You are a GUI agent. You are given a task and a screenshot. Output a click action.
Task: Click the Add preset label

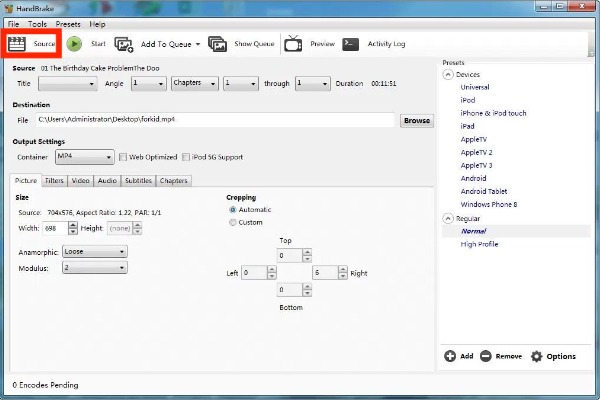(x=466, y=356)
